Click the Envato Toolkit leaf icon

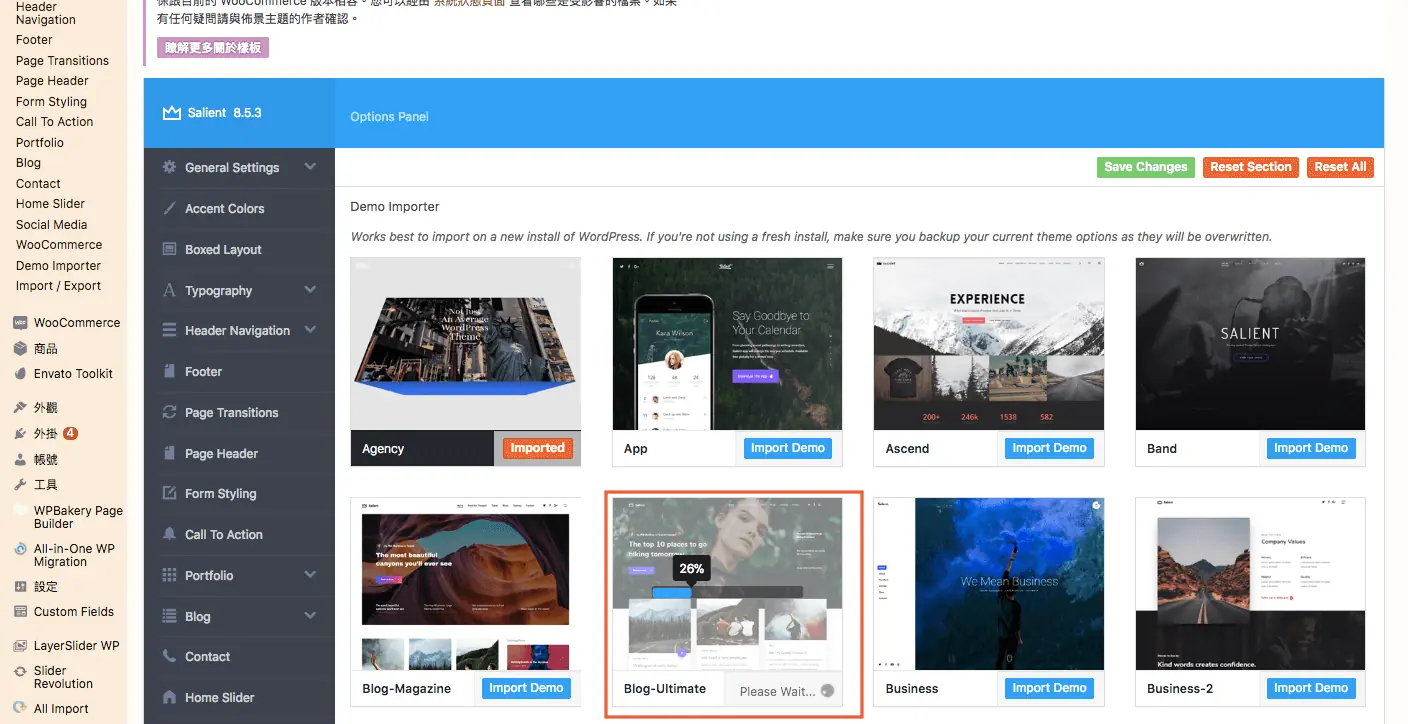[20, 373]
